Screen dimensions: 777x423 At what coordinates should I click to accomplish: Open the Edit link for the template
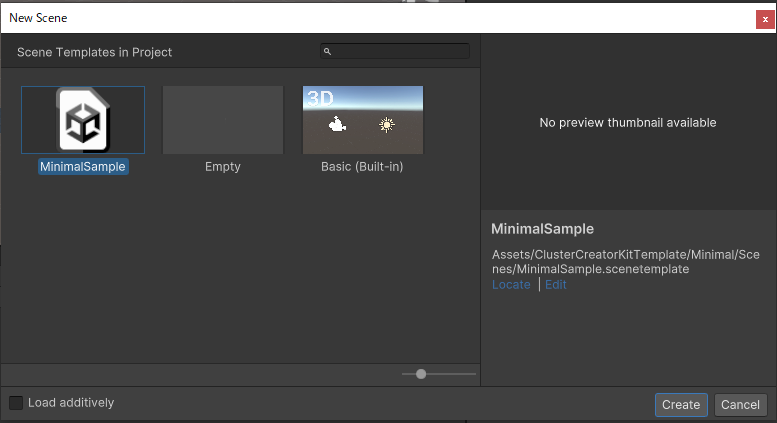coord(555,284)
